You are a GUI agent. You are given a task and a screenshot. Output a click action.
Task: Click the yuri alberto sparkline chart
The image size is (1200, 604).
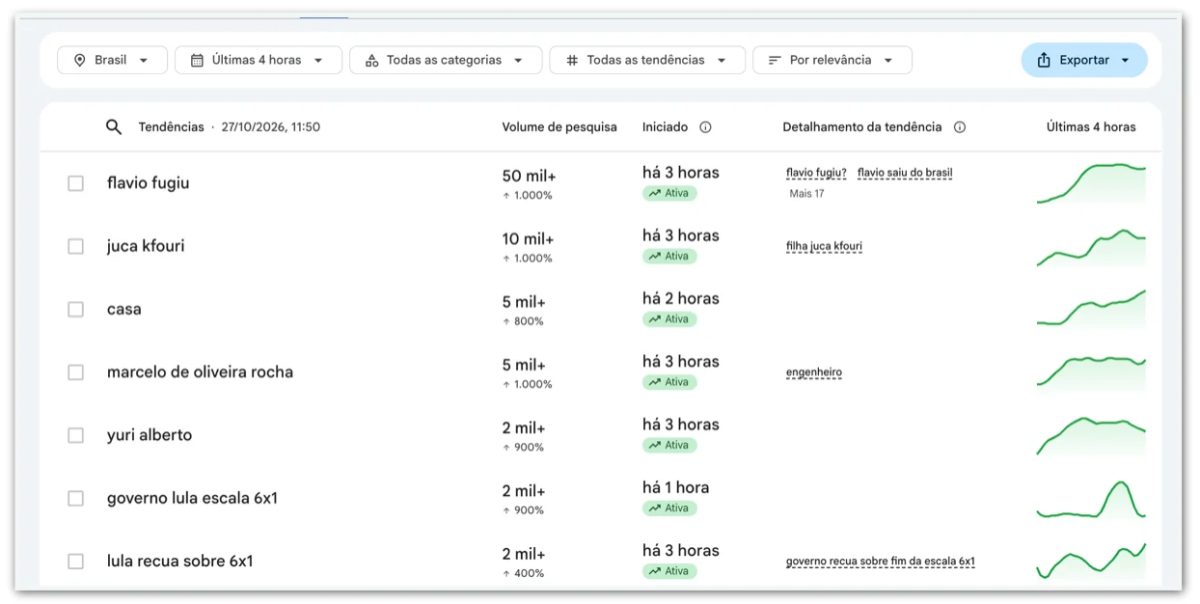(x=1091, y=436)
